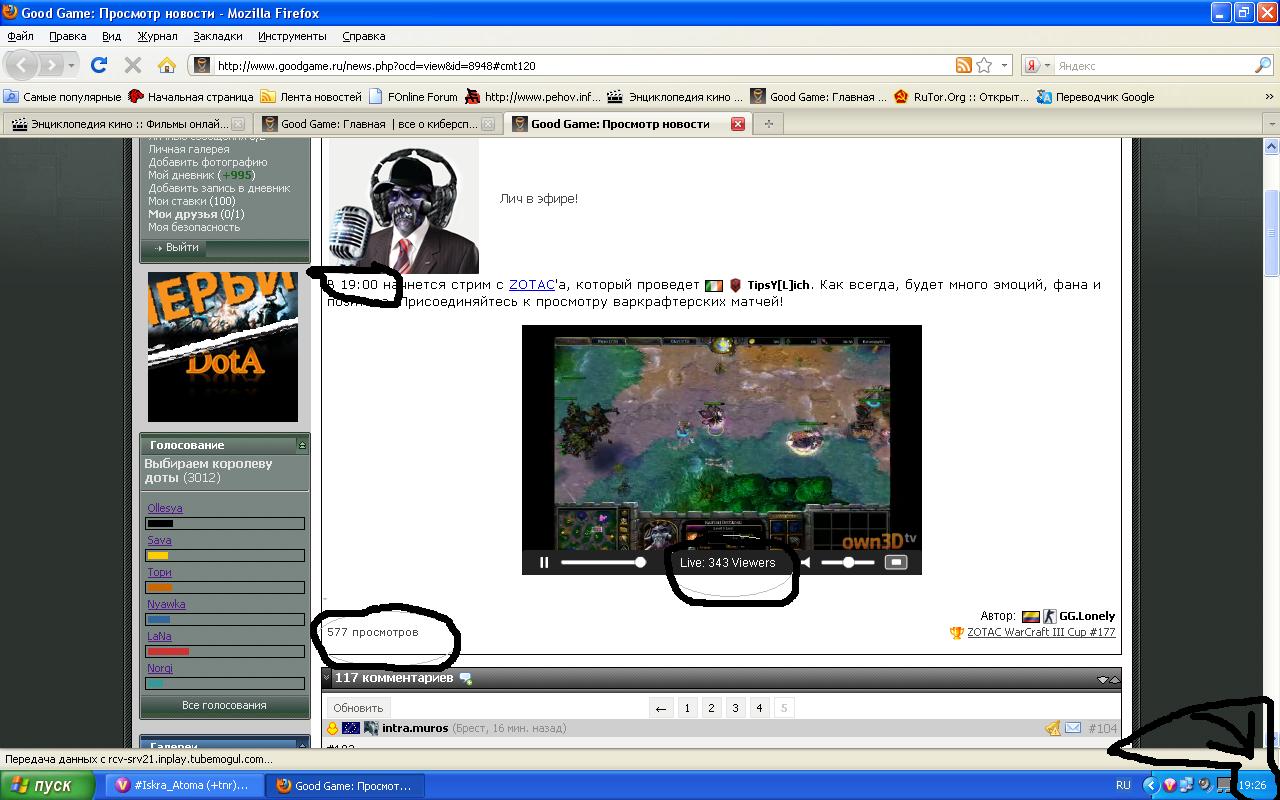
Task: Open a new tab with the plus button
Action: point(768,124)
